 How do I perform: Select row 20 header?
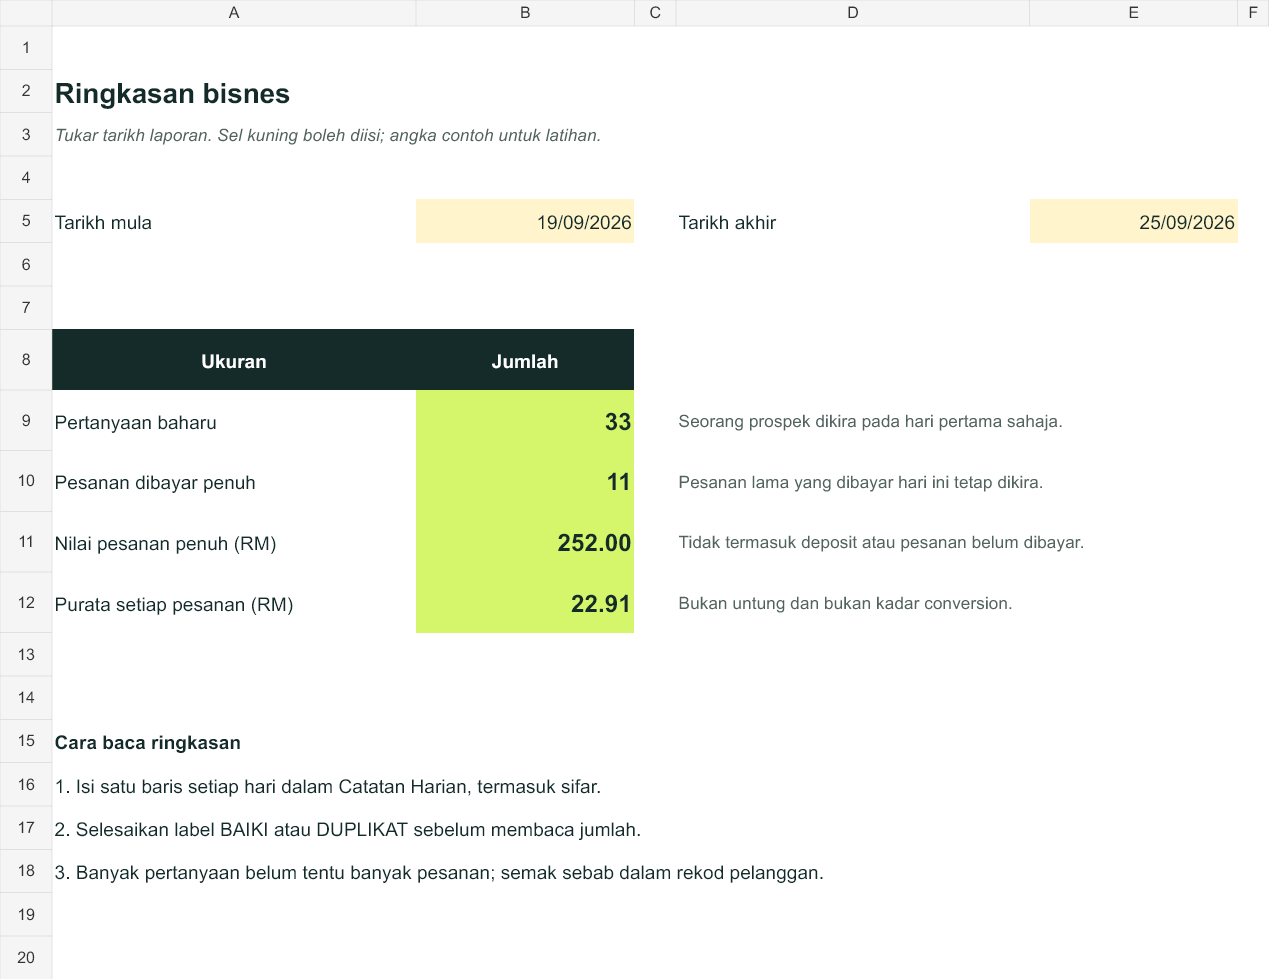(x=26, y=958)
